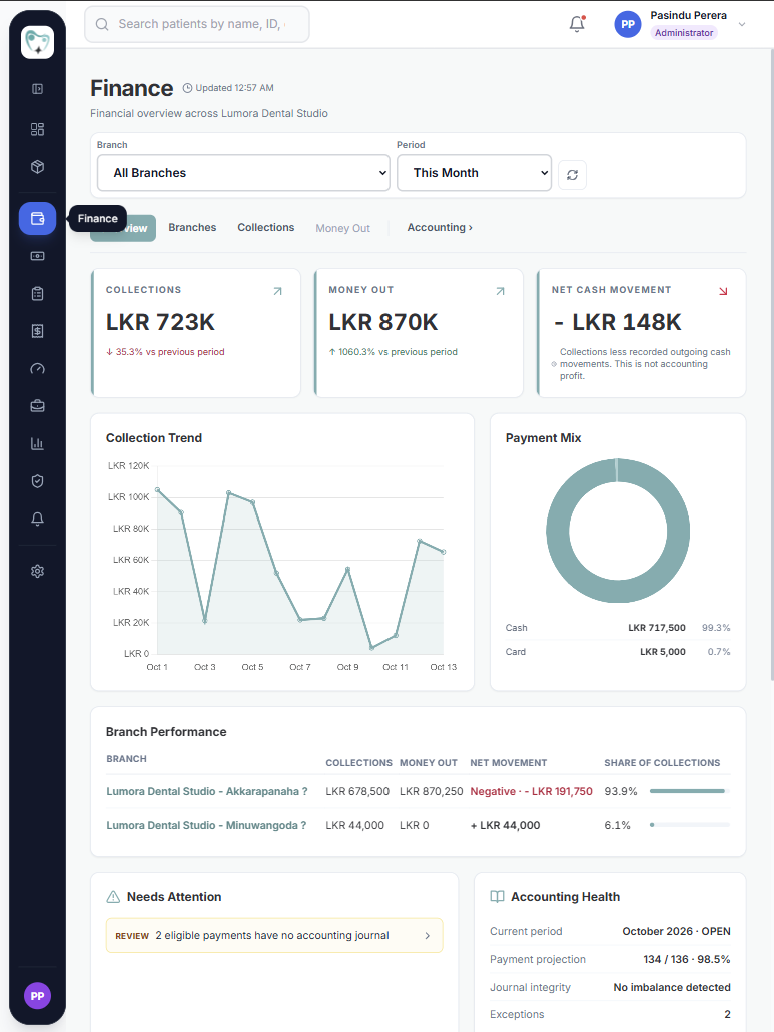This screenshot has height=1032, width=774.
Task: Click the October 2026 · OPEN value
Action: coord(677,931)
